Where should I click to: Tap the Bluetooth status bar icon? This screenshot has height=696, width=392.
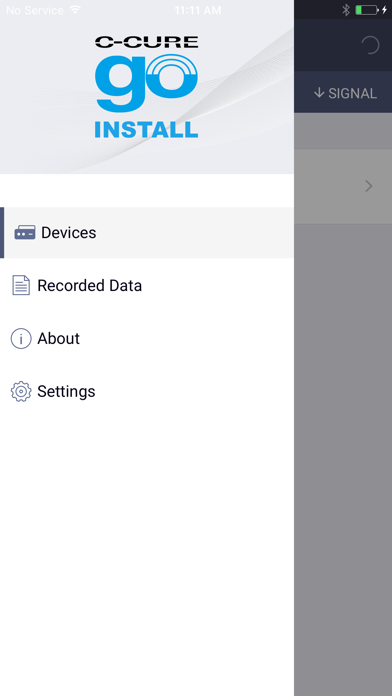click(346, 10)
